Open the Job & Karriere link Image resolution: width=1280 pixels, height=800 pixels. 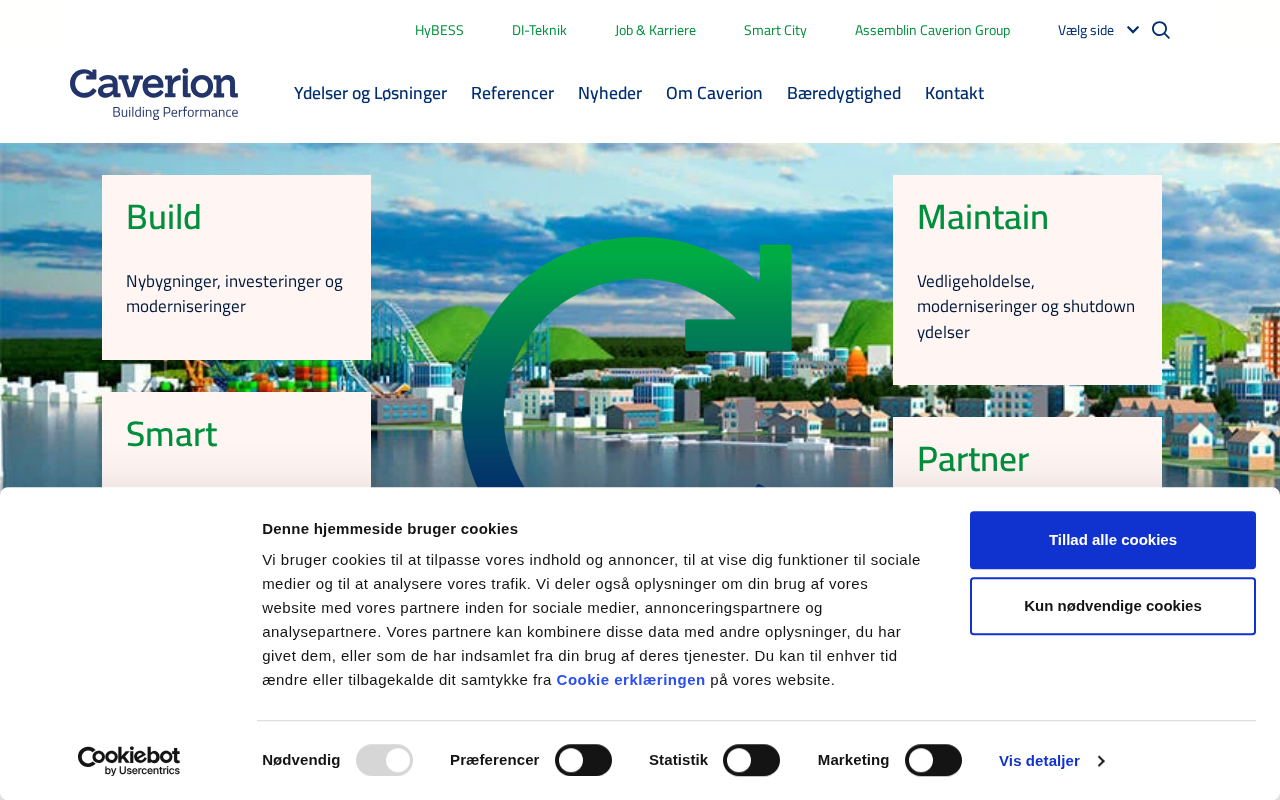tap(655, 30)
